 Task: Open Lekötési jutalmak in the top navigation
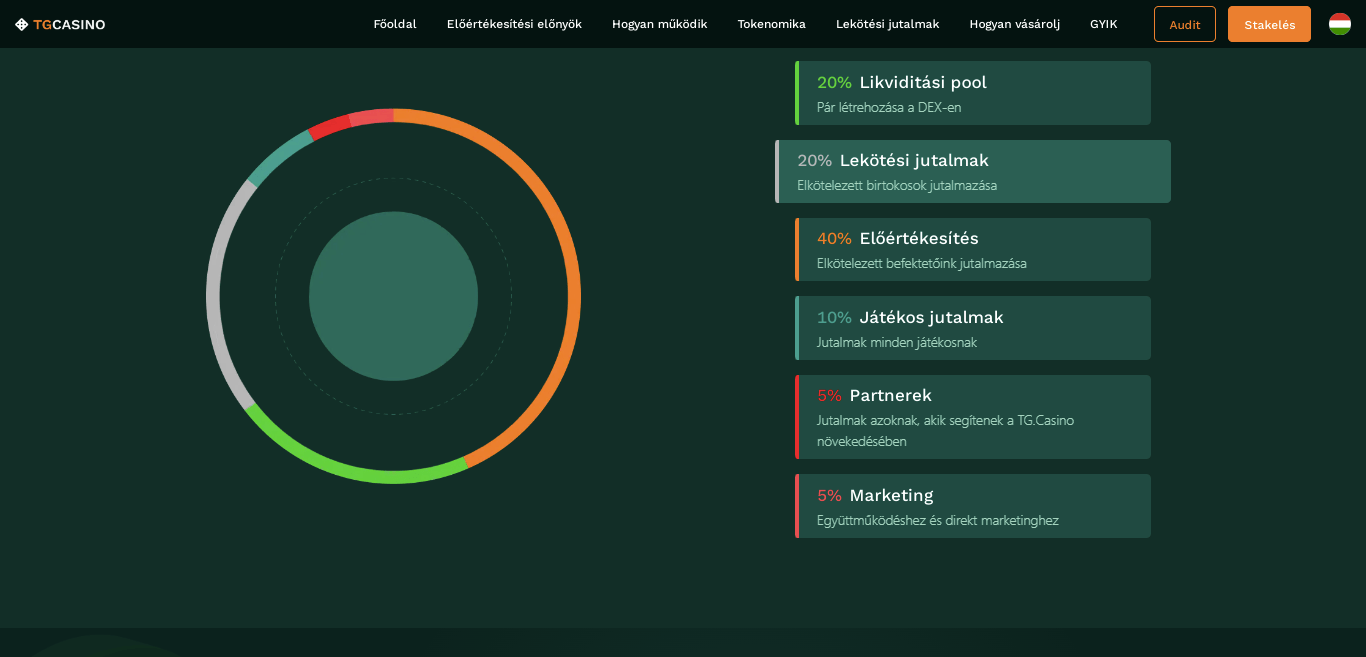pyautogui.click(x=888, y=24)
